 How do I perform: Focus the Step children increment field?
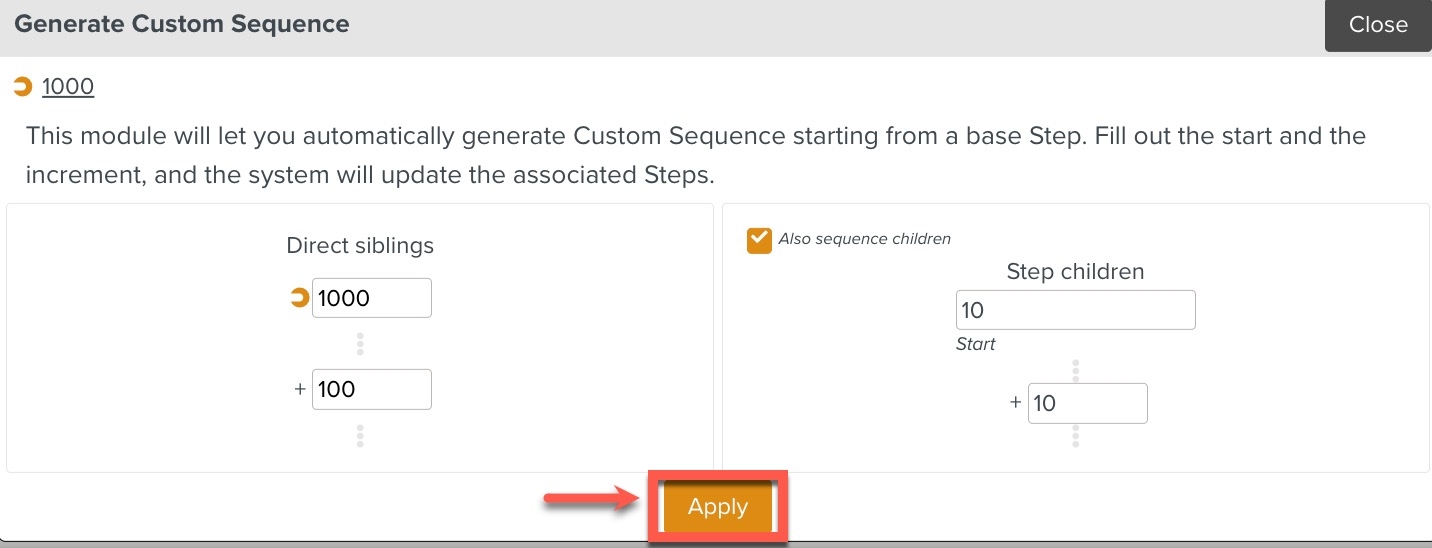[1087, 403]
